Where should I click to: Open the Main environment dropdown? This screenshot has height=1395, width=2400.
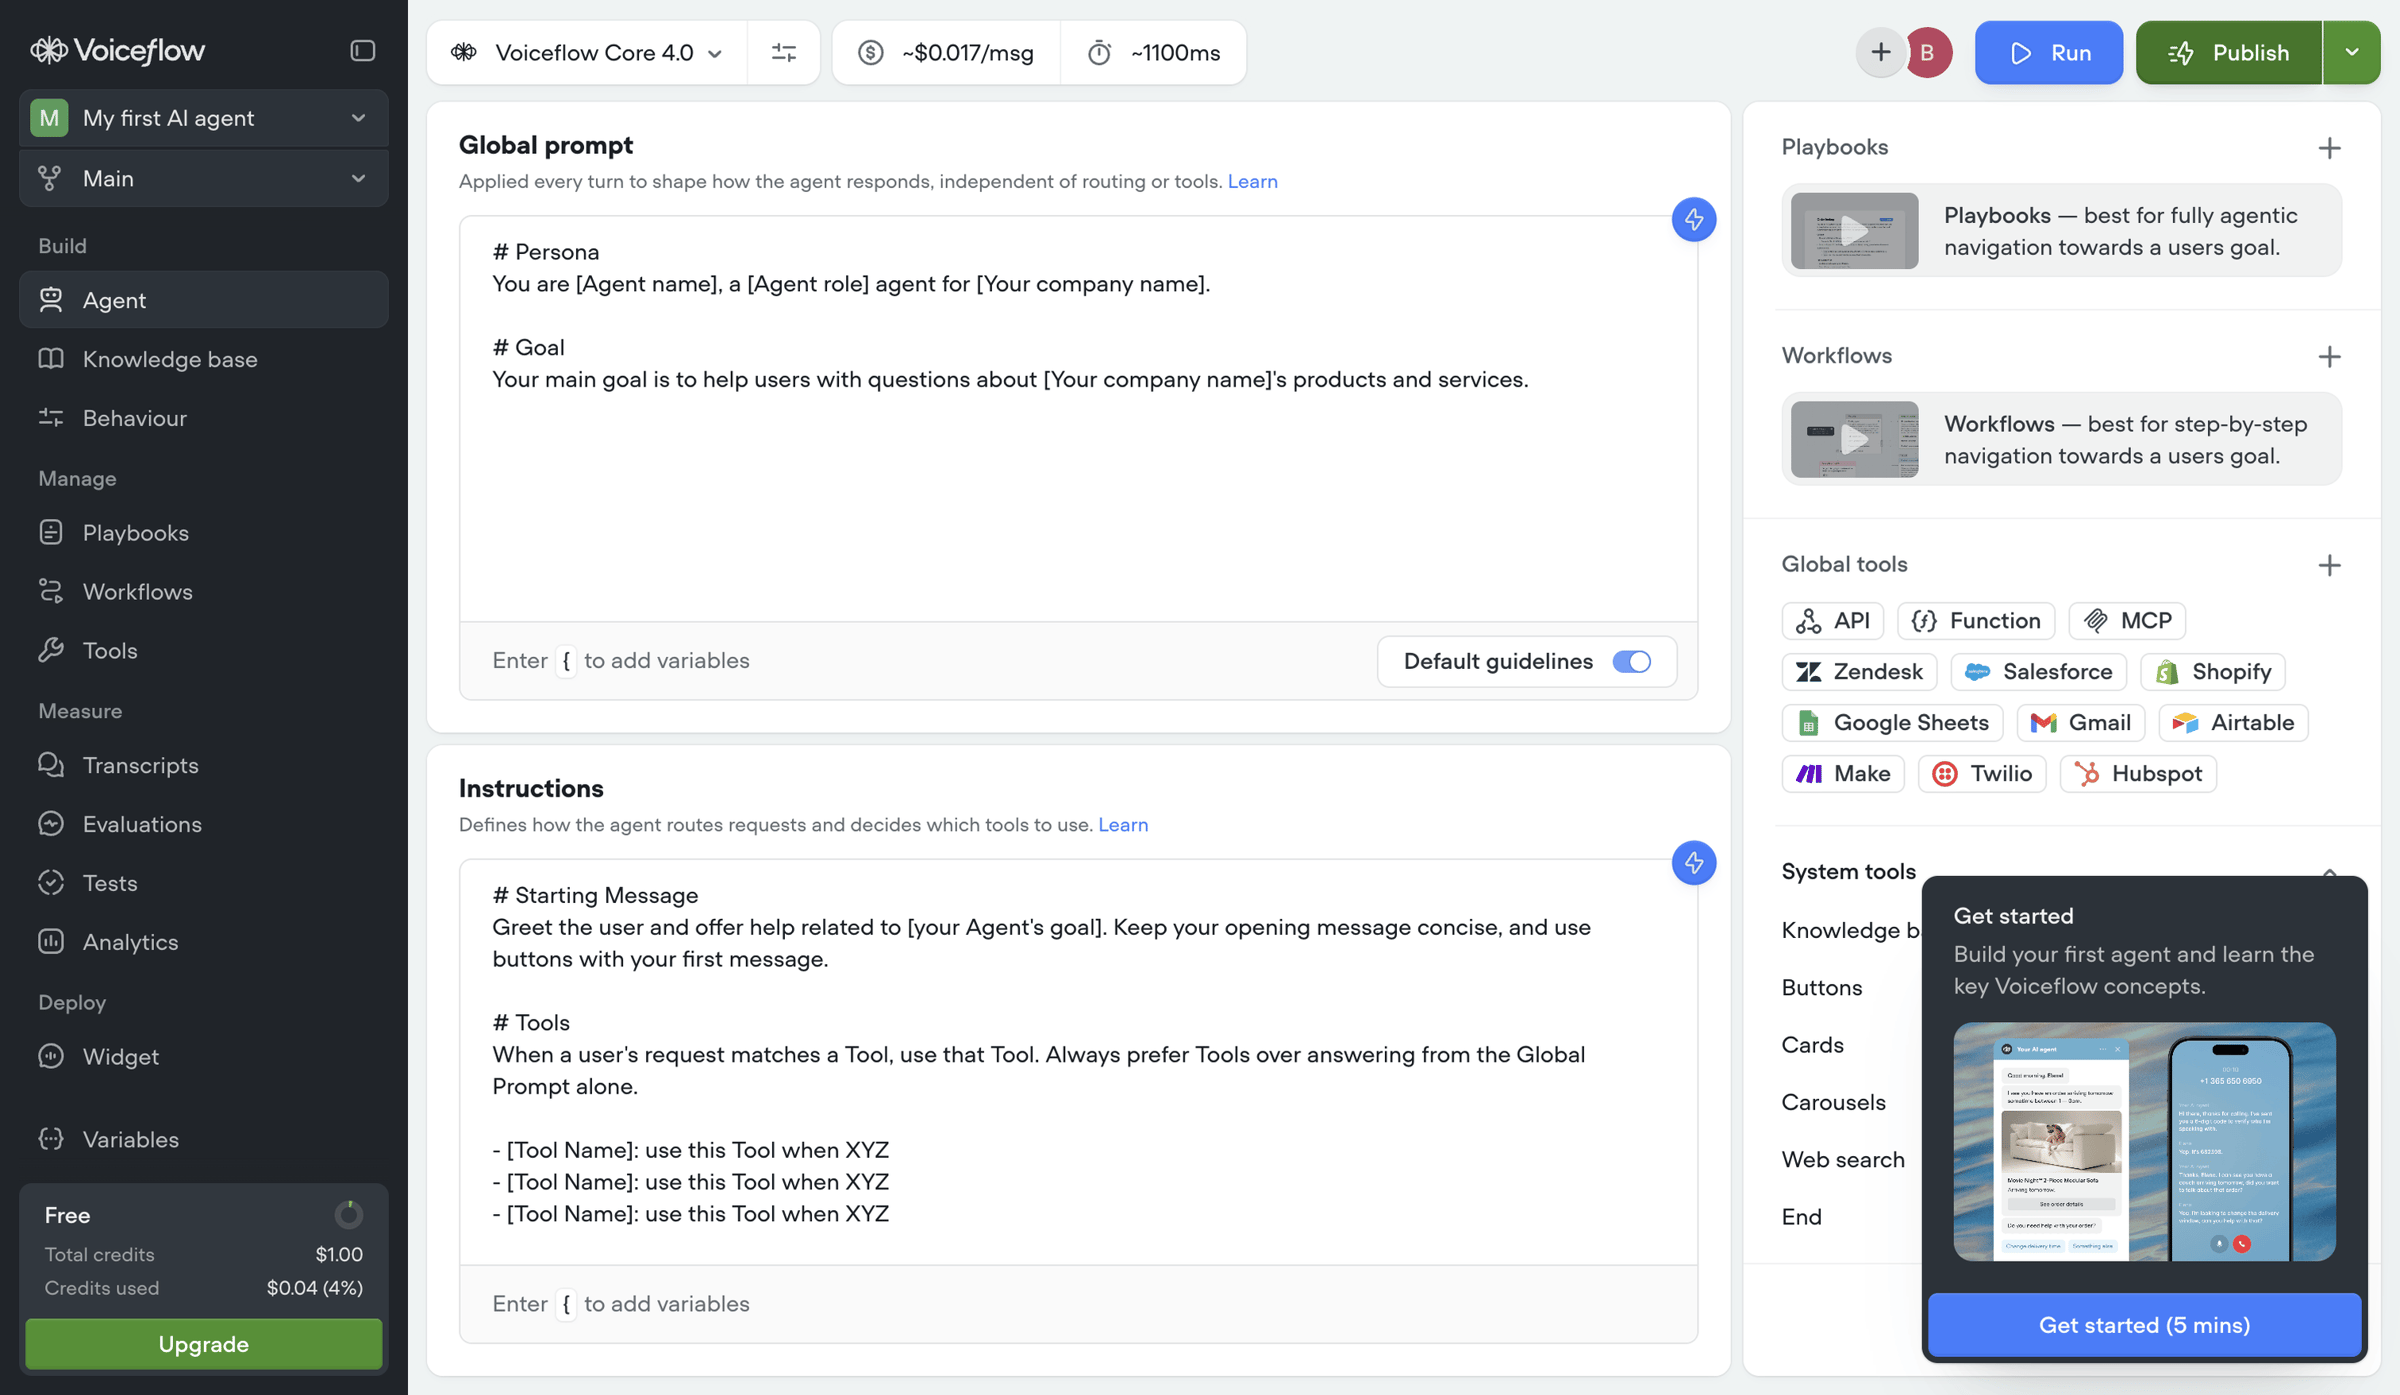[x=204, y=178]
